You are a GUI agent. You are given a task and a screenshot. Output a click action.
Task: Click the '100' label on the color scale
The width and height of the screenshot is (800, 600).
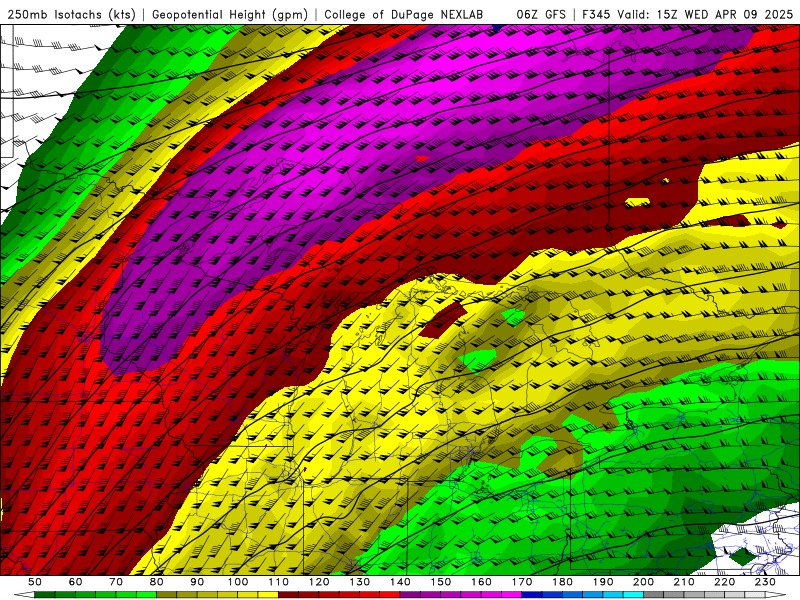tap(238, 582)
